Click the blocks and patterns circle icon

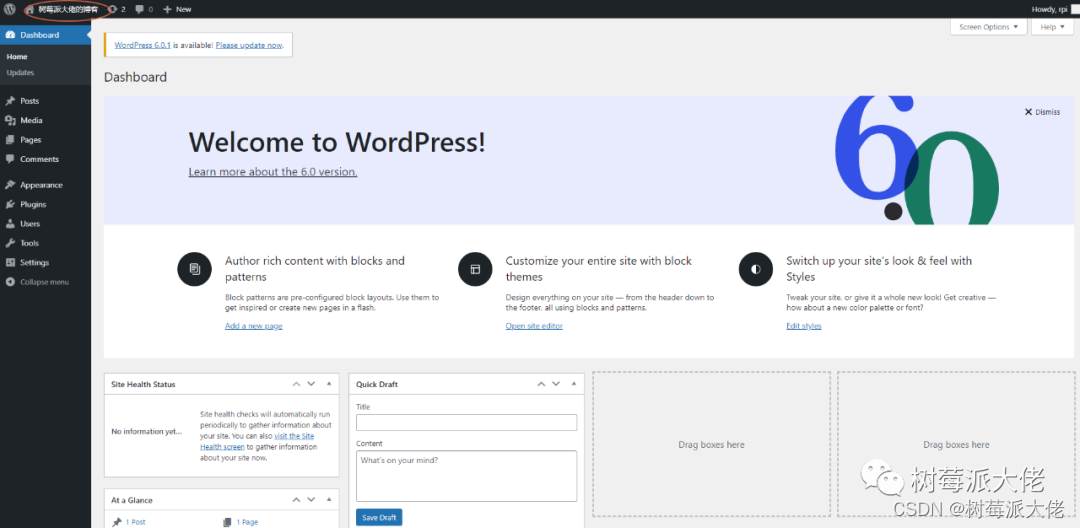(x=194, y=268)
